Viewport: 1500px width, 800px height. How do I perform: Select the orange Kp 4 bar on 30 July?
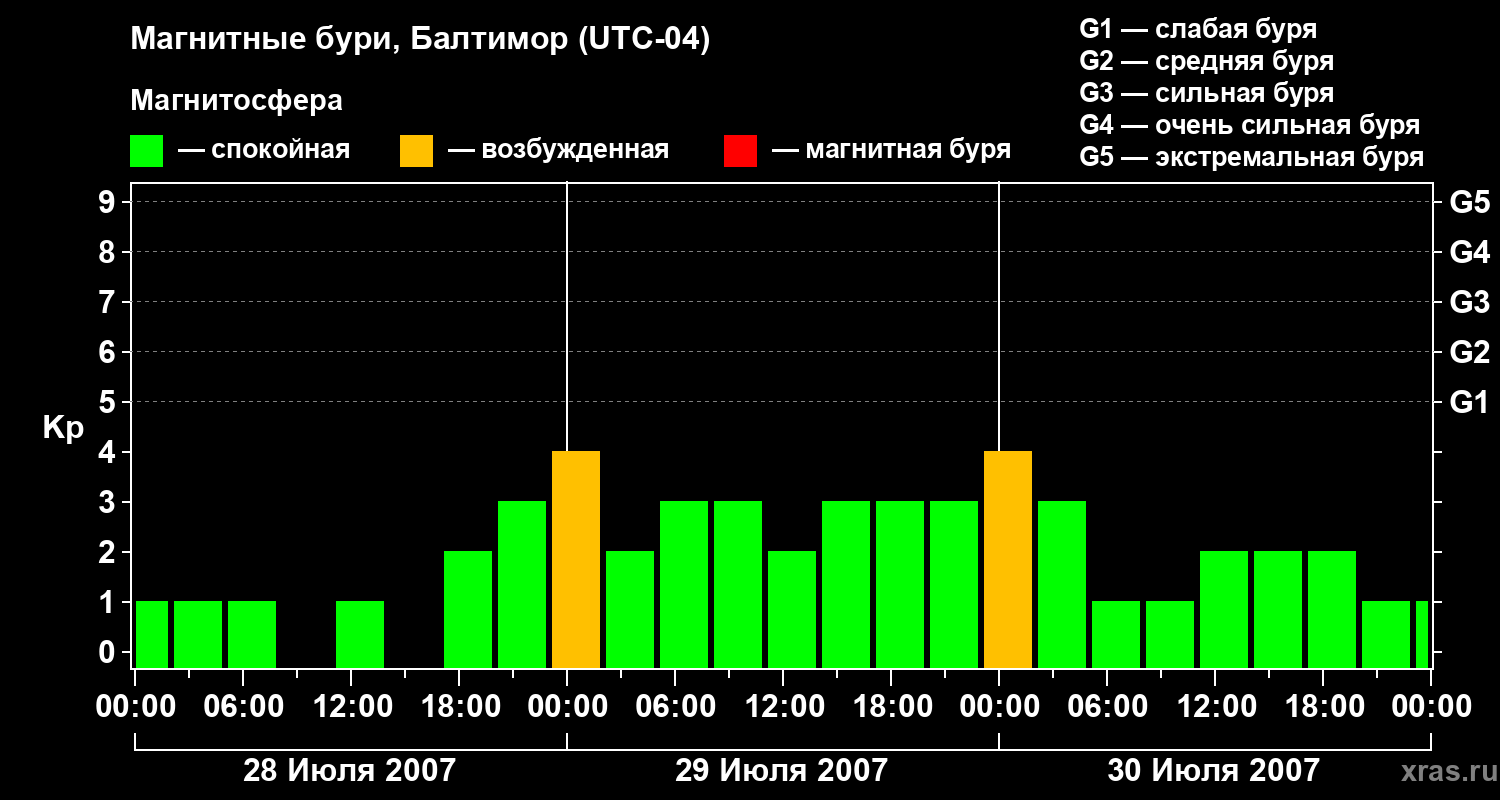1008,560
